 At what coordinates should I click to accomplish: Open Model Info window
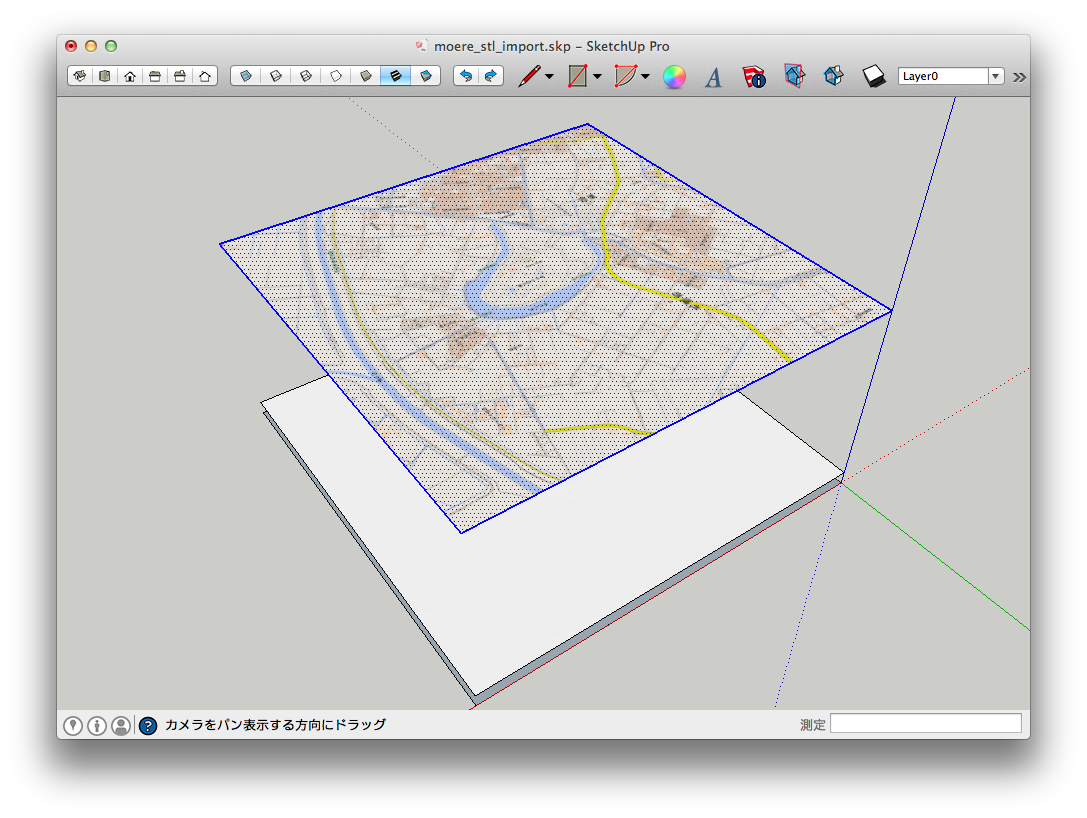point(754,76)
